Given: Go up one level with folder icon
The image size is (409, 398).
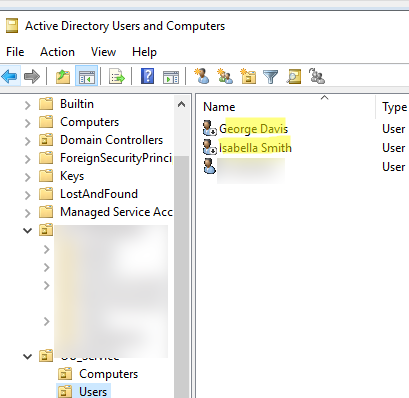Looking at the screenshot, I should (x=63, y=76).
